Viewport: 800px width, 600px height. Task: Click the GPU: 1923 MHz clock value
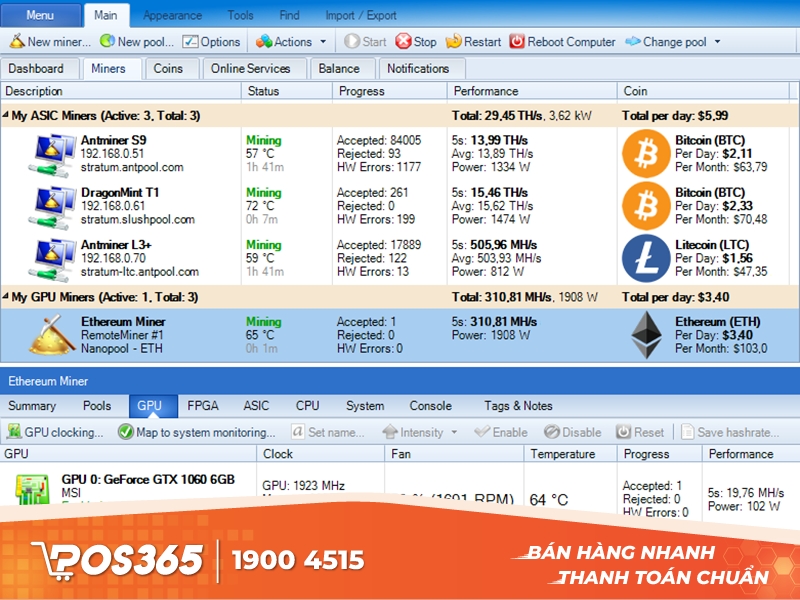click(304, 486)
